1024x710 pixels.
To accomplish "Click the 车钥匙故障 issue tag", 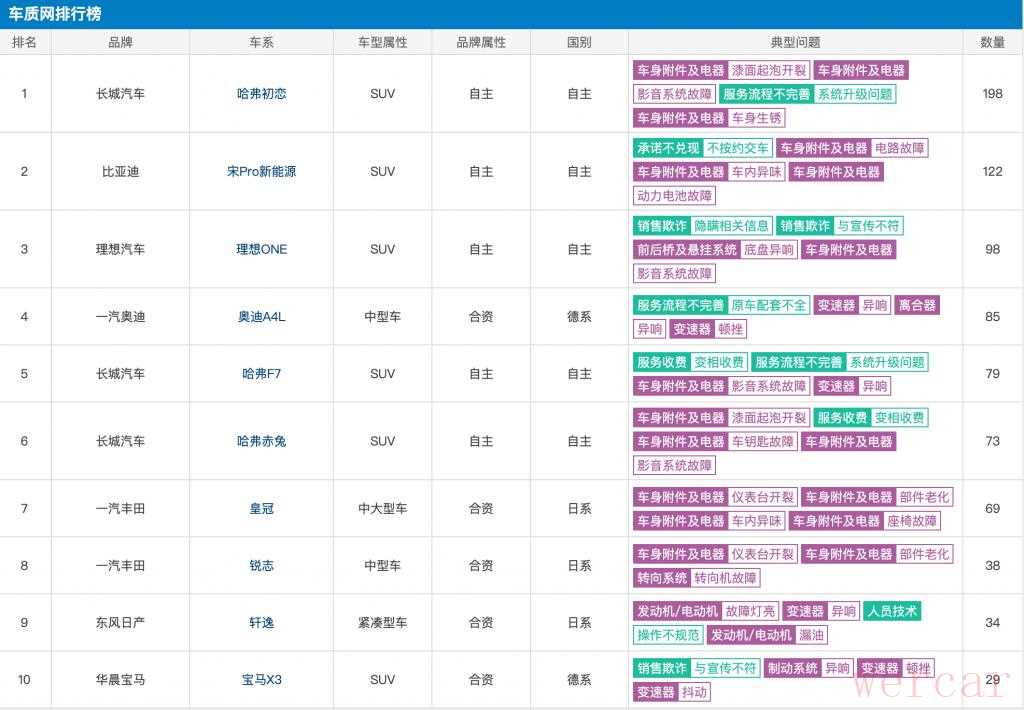I will (763, 441).
